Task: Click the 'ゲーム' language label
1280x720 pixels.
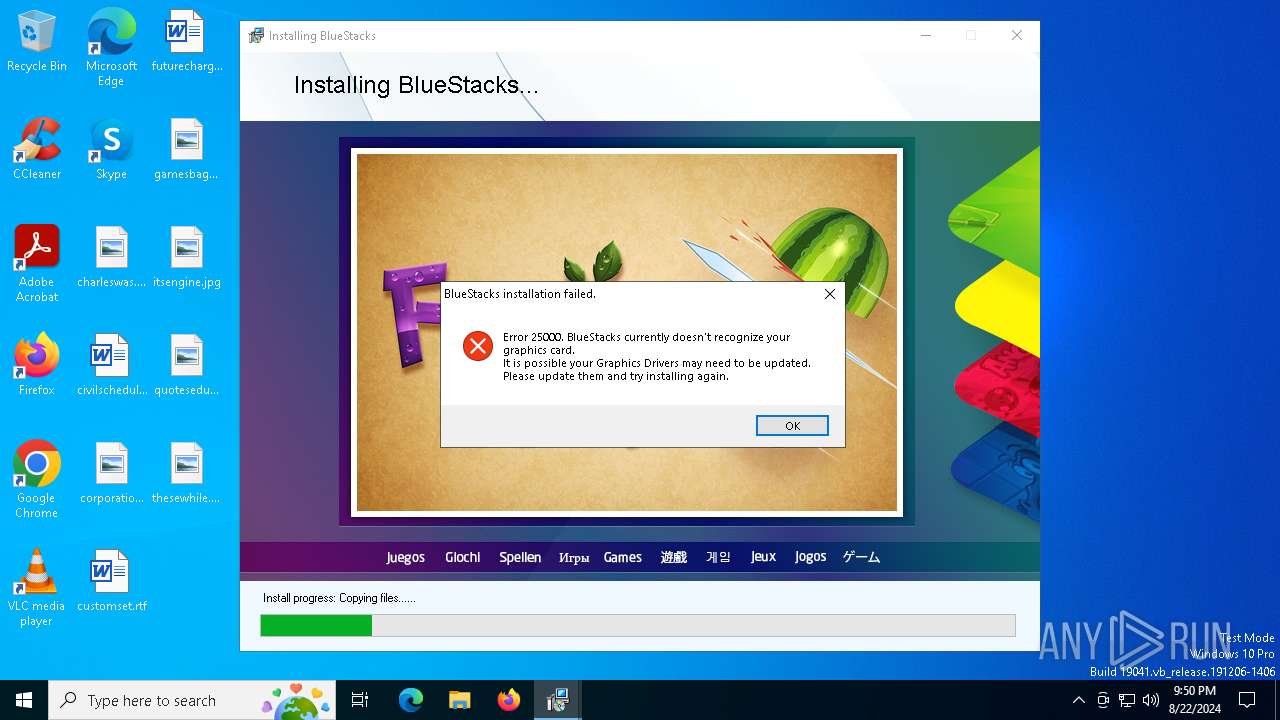Action: (x=861, y=557)
